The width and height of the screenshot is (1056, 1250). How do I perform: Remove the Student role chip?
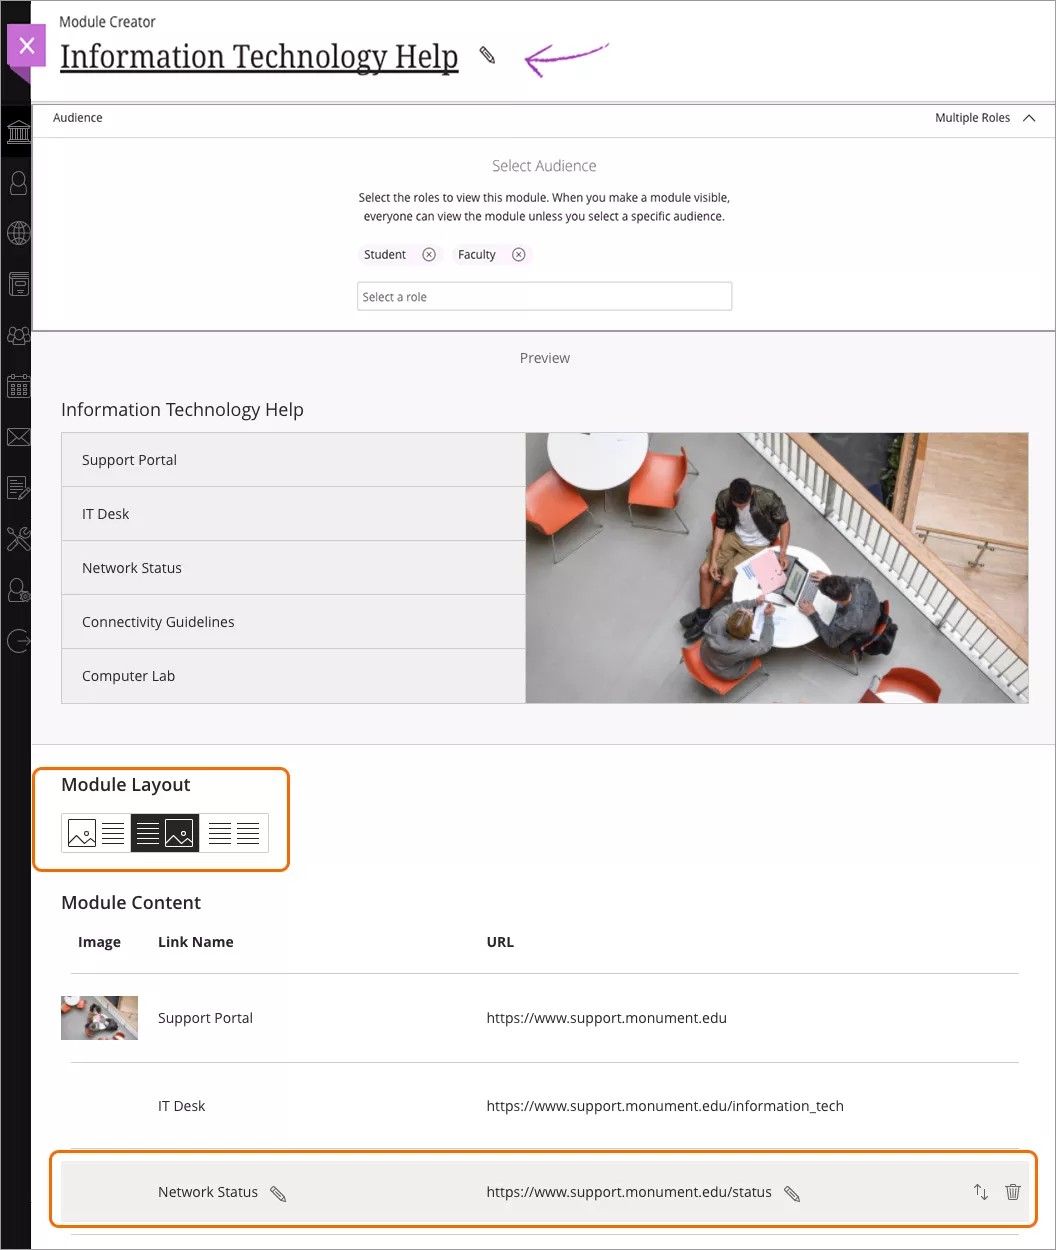pos(429,254)
